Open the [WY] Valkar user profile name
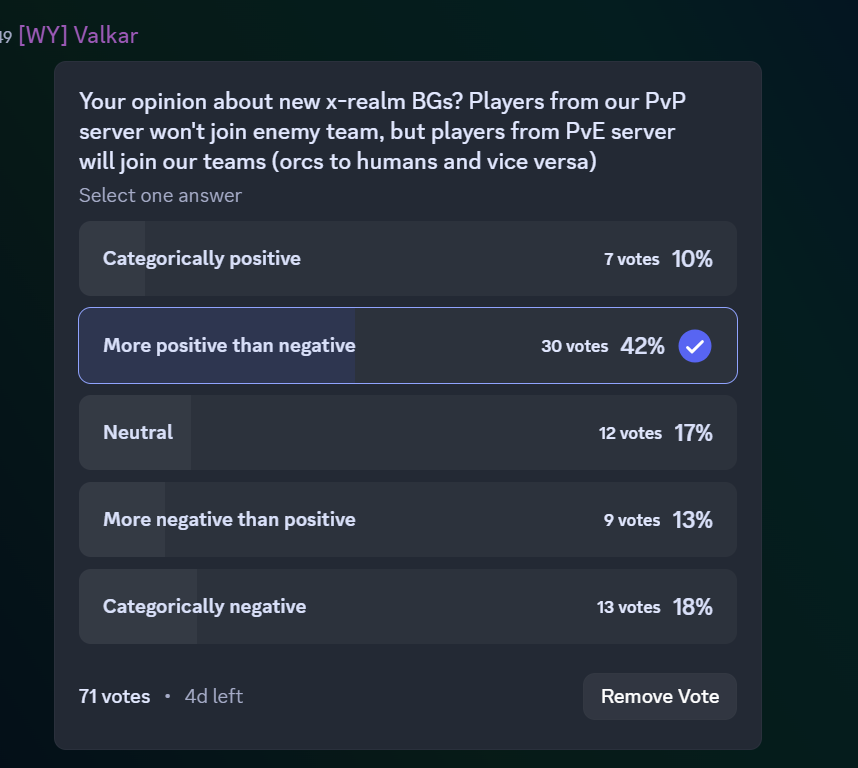This screenshot has width=858, height=768. tap(78, 36)
